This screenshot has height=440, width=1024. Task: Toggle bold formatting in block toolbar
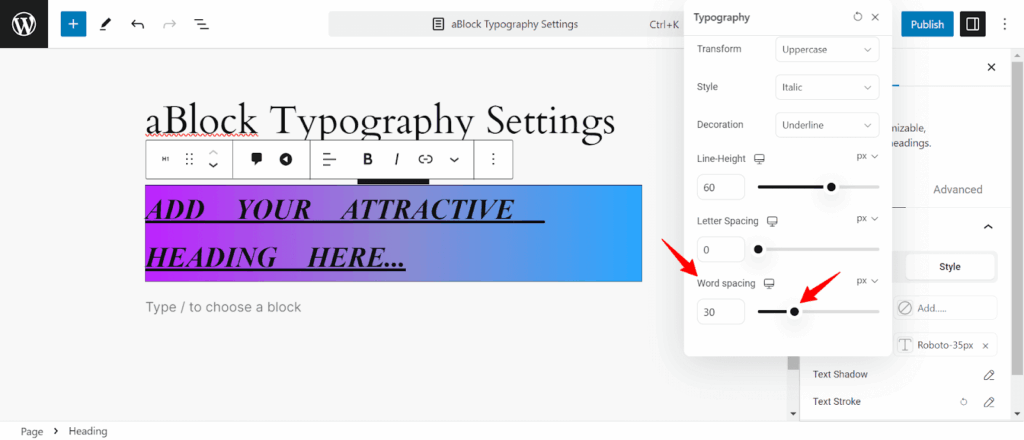368,159
